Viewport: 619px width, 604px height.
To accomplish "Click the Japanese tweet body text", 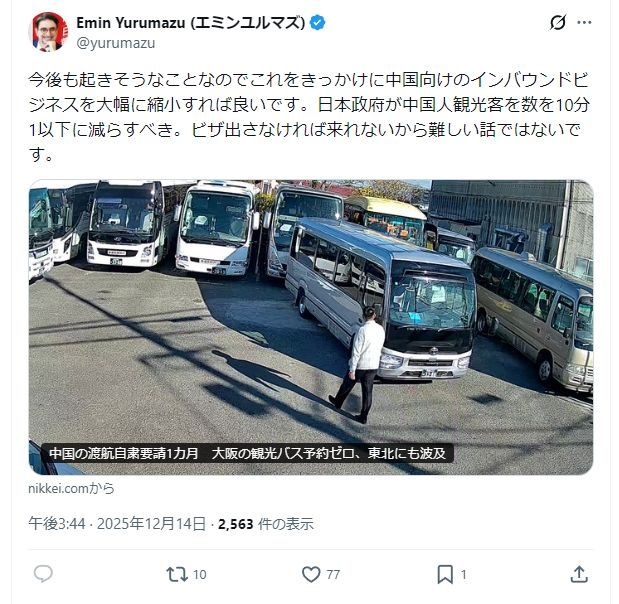I will 310,117.
